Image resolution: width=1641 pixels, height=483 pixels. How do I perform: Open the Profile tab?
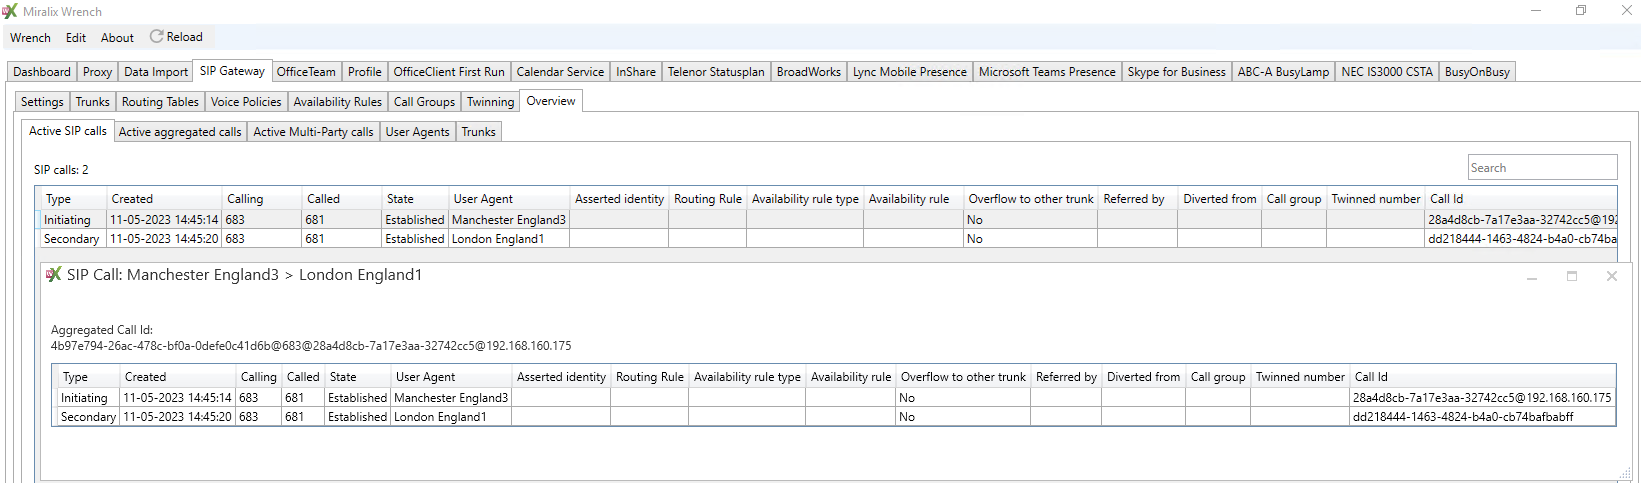(x=364, y=72)
